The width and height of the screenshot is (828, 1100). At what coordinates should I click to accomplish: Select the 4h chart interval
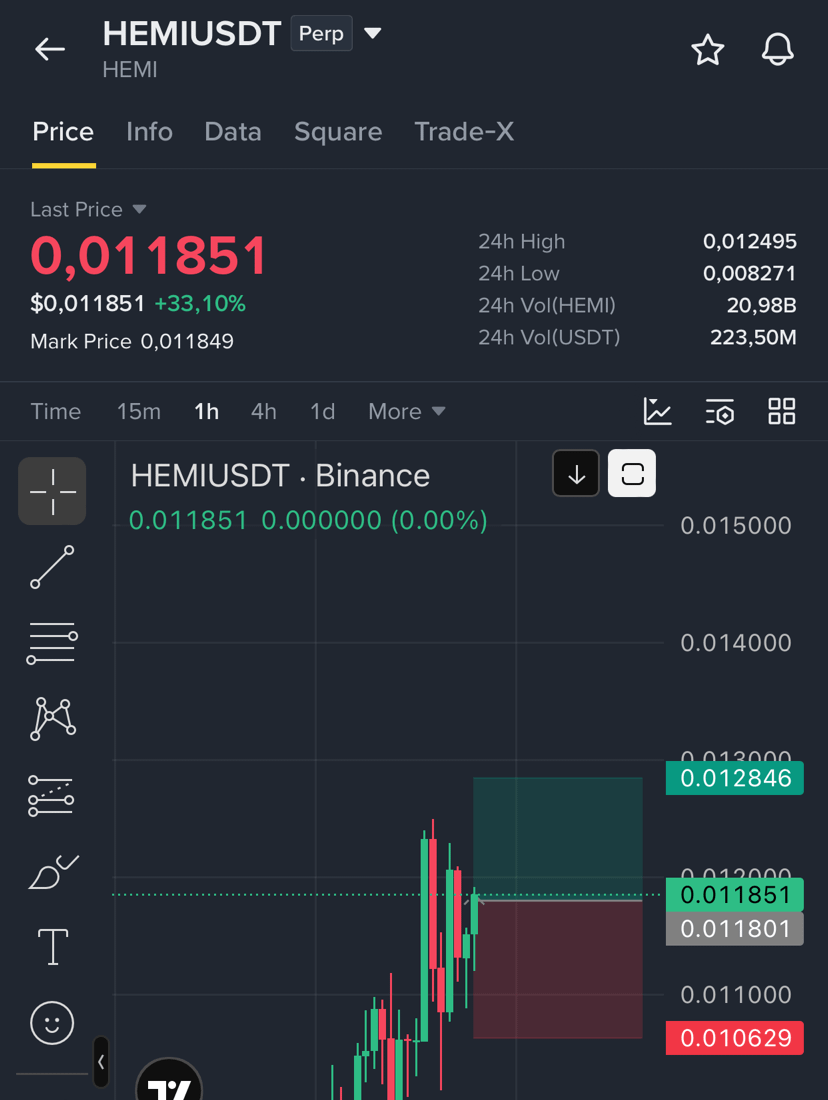264,411
